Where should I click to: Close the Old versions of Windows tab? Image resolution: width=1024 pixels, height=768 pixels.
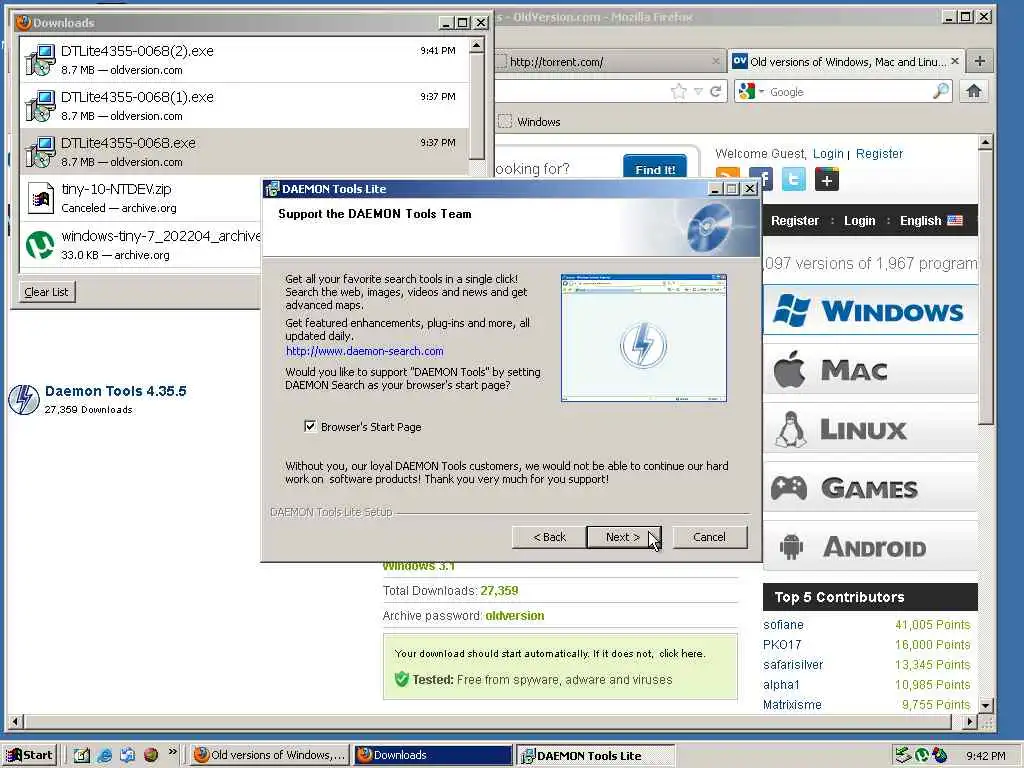[955, 61]
